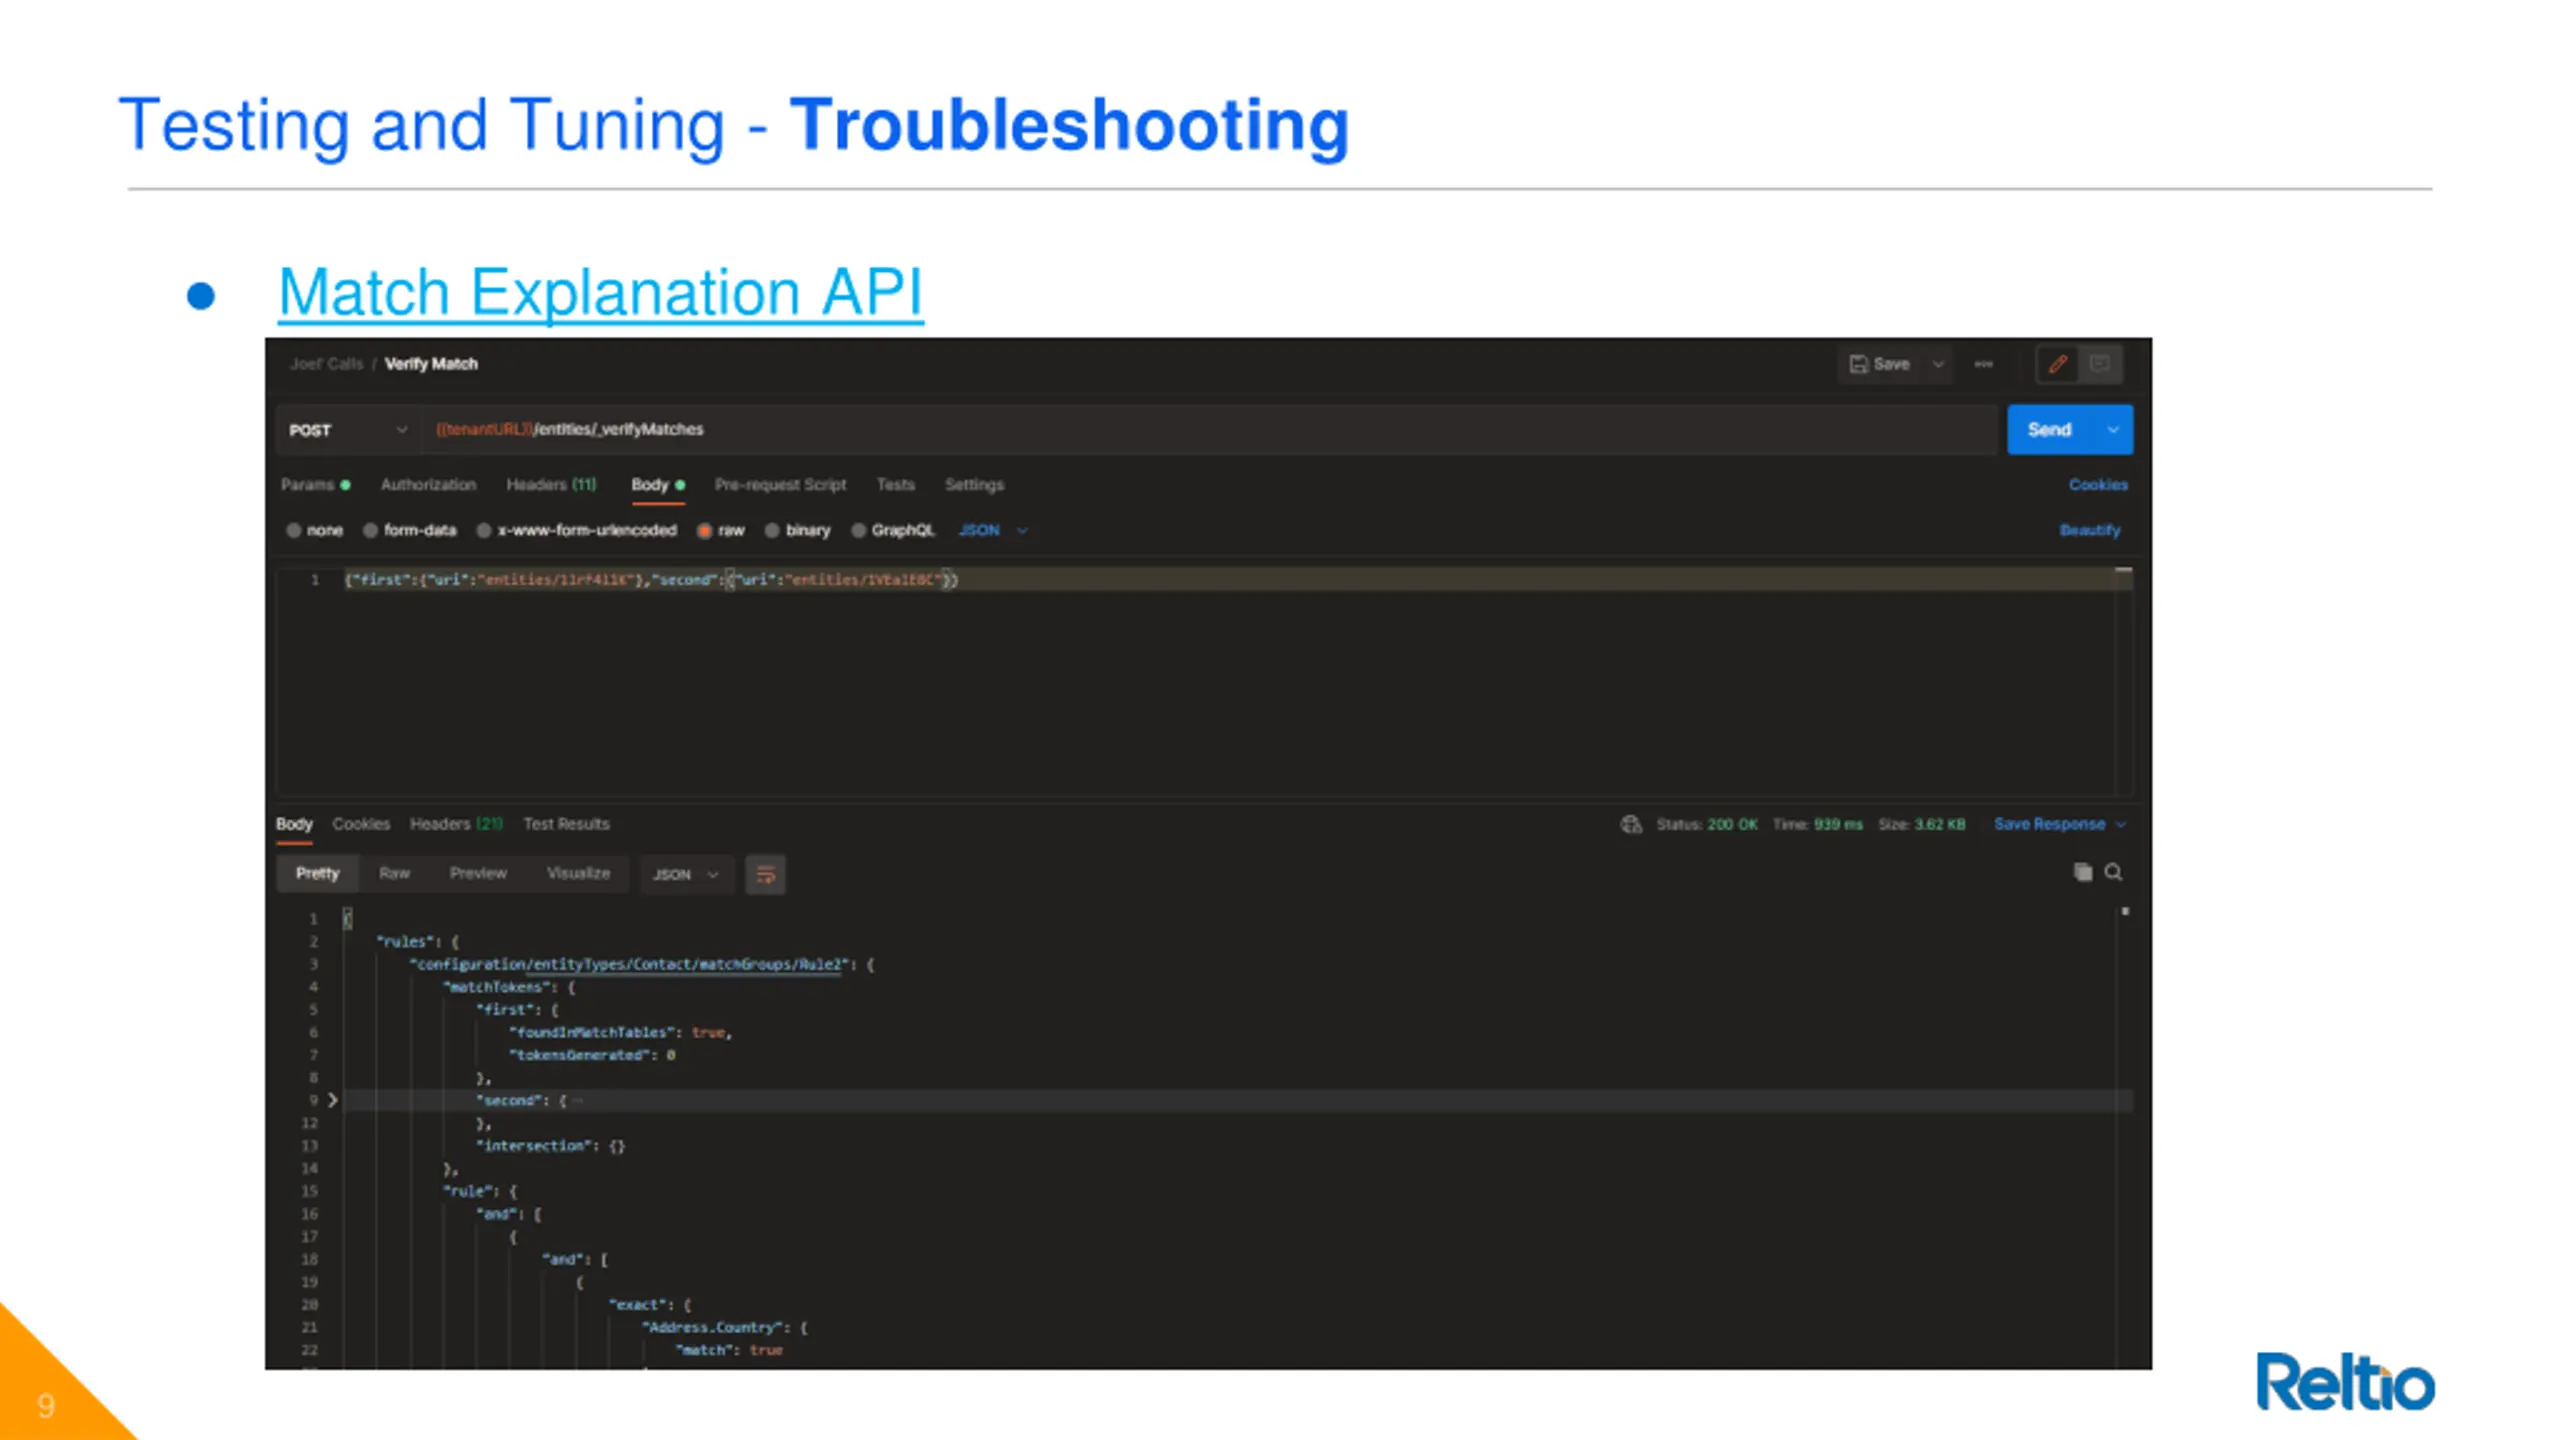Click the pencil edit icon

click(2056, 364)
